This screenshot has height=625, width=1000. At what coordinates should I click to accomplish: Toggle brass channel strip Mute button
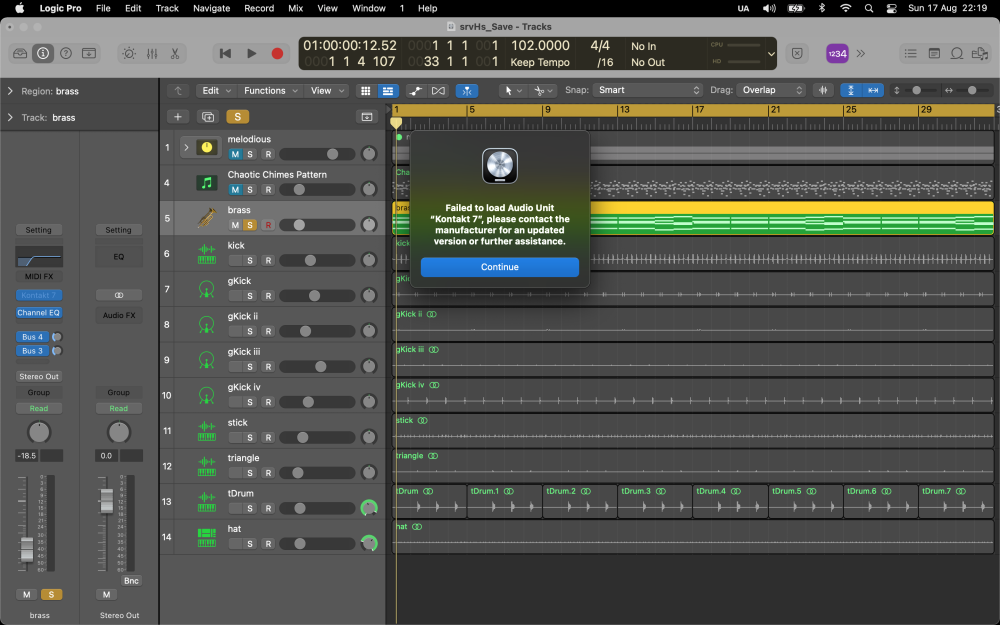point(27,594)
